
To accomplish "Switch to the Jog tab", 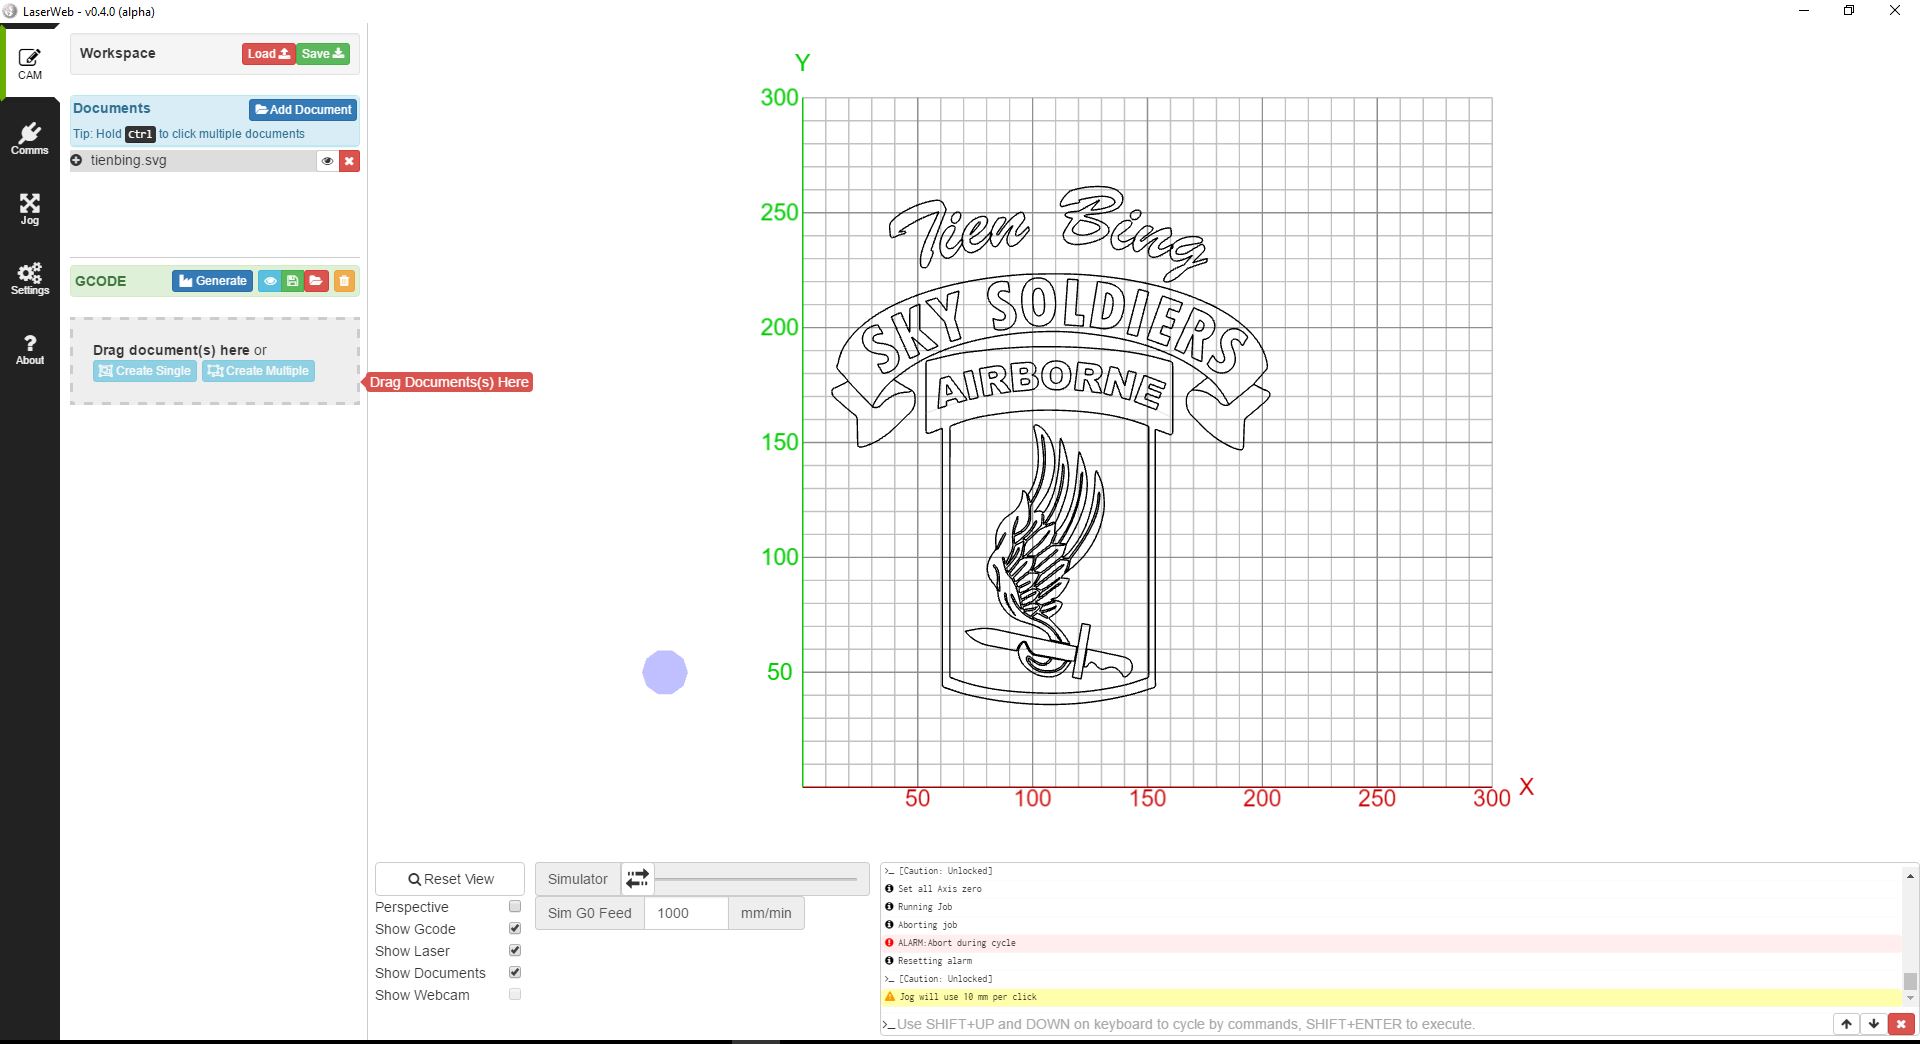I will pos(30,209).
